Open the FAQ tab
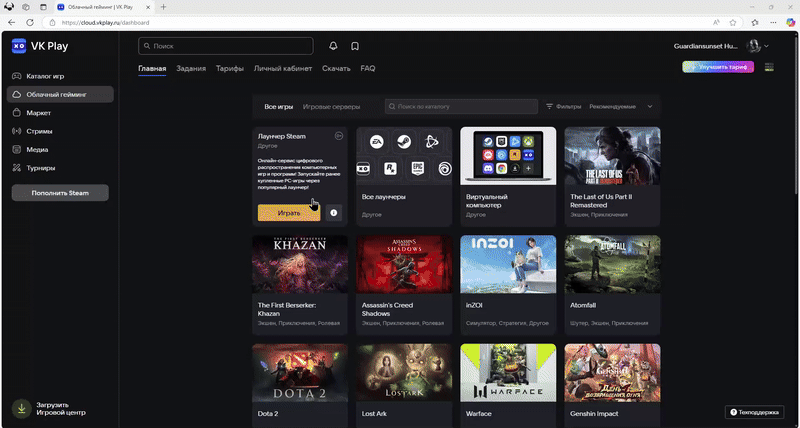The height and width of the screenshot is (428, 800). coord(368,68)
